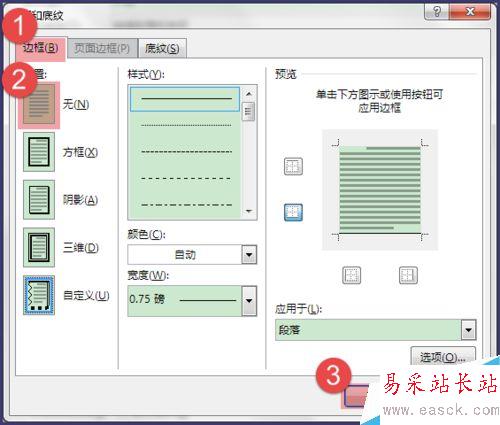Choose the 方框(X) box border setting
500x425 pixels.
click(39, 152)
